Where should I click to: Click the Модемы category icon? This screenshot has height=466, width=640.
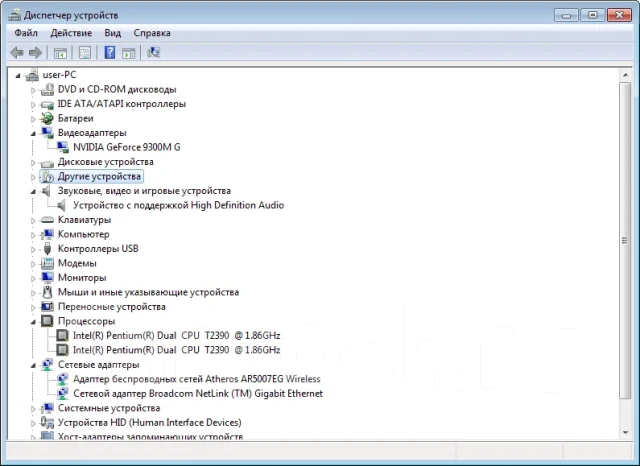tap(47, 263)
